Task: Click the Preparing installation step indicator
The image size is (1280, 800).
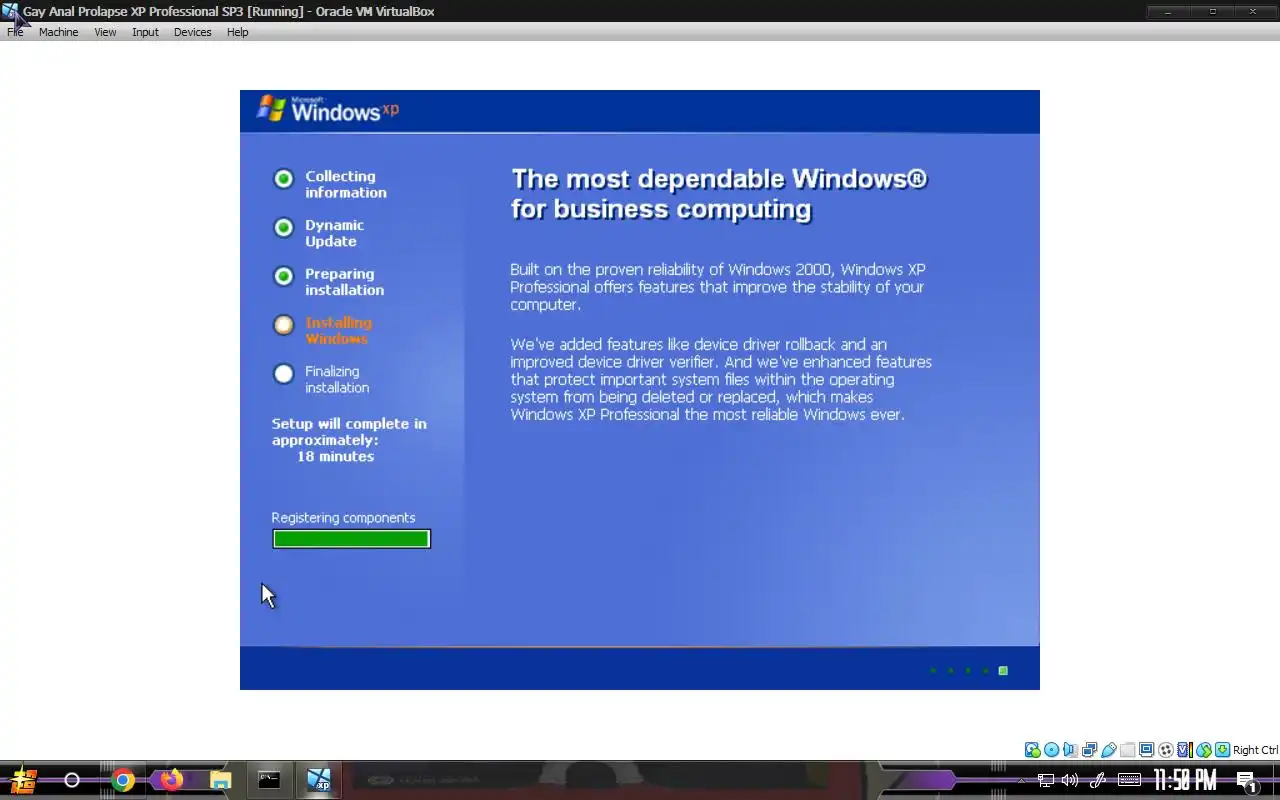Action: (x=284, y=276)
